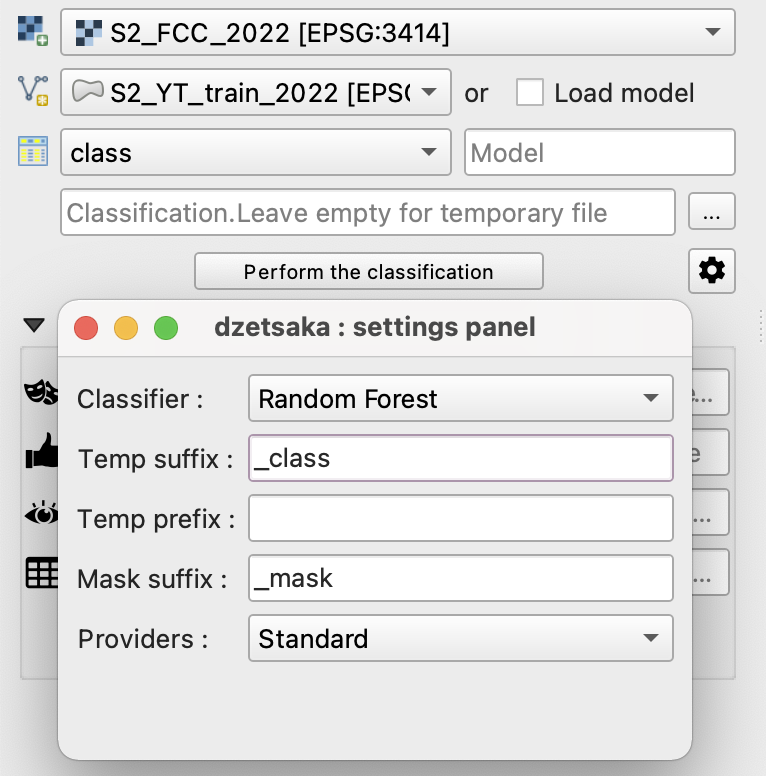Click the table grid icon in the options list
766x776 pixels.
pos(40,573)
